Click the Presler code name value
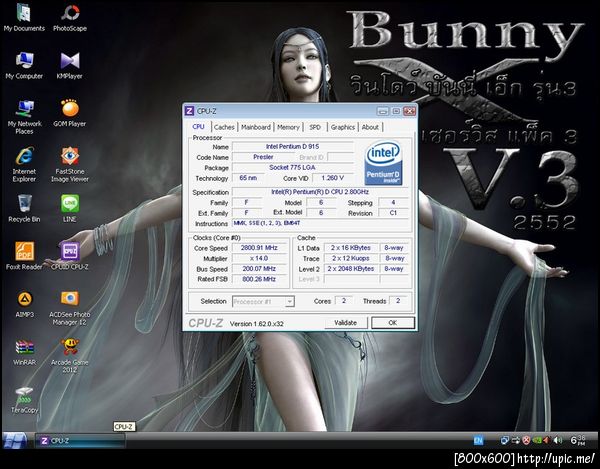The image size is (600, 469). pos(263,157)
